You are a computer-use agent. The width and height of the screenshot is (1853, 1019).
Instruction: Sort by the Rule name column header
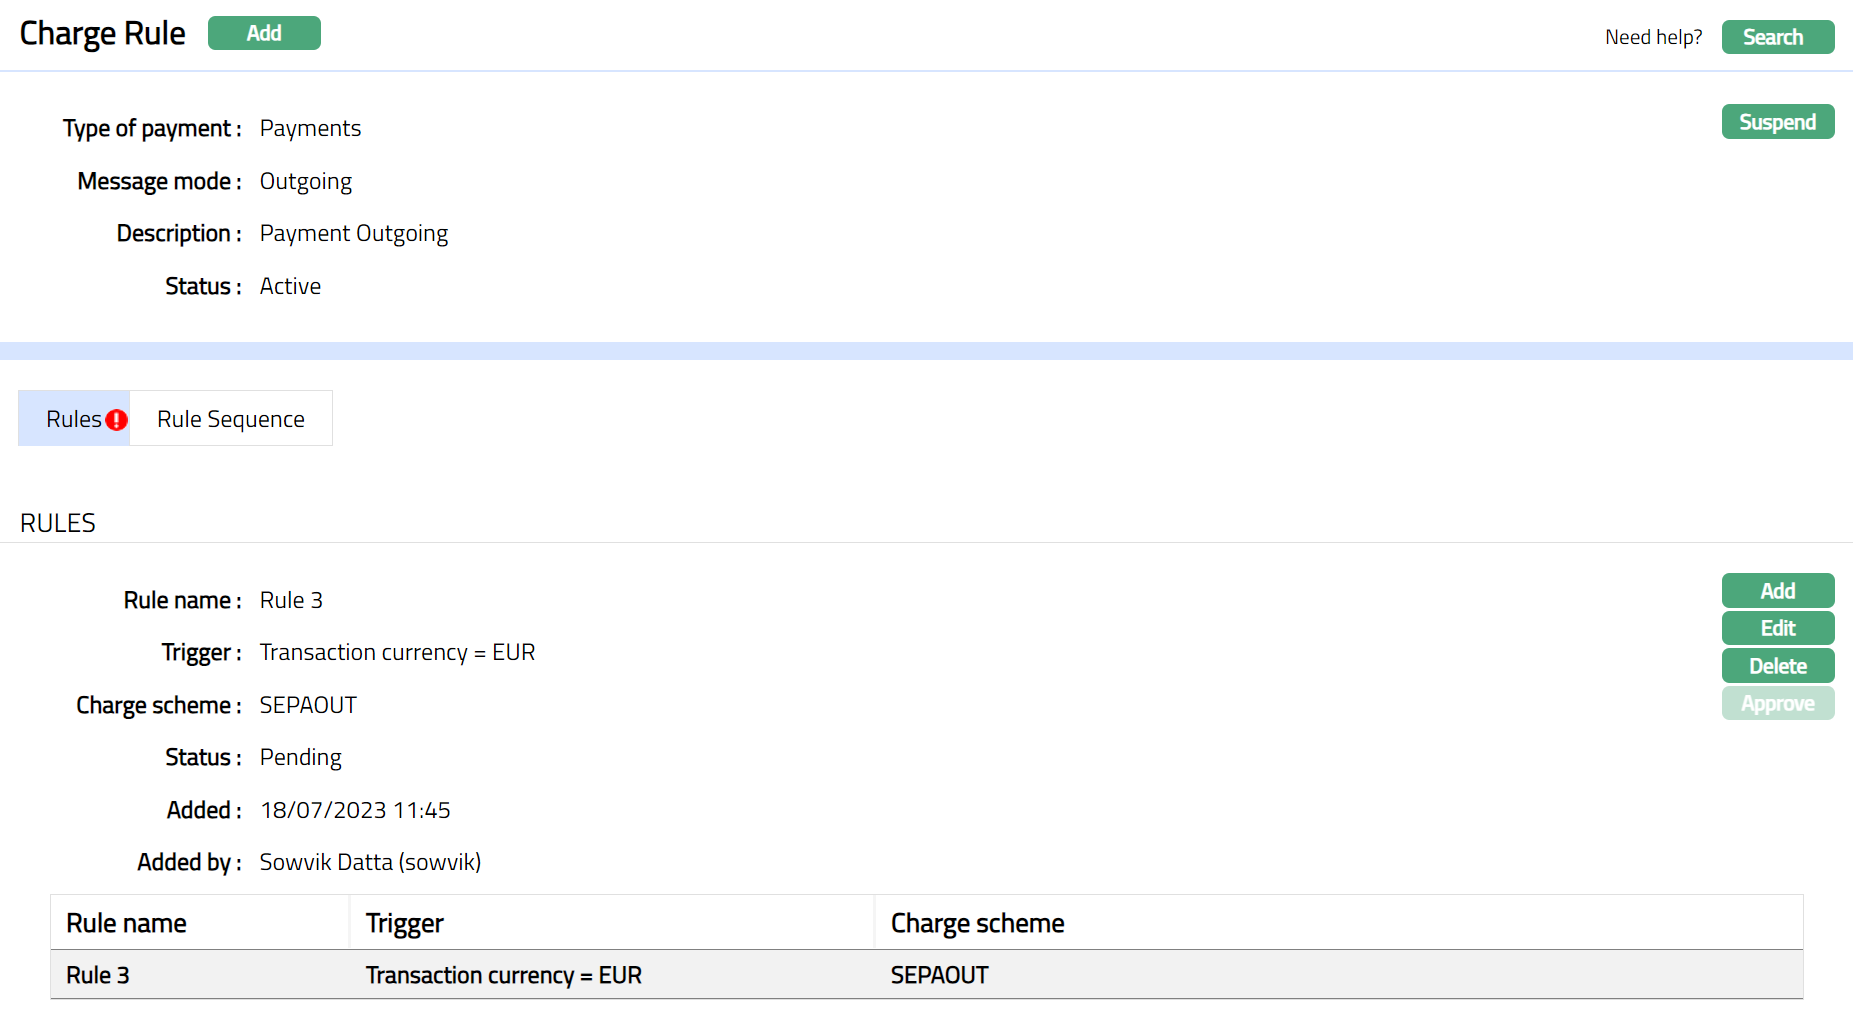(x=126, y=923)
